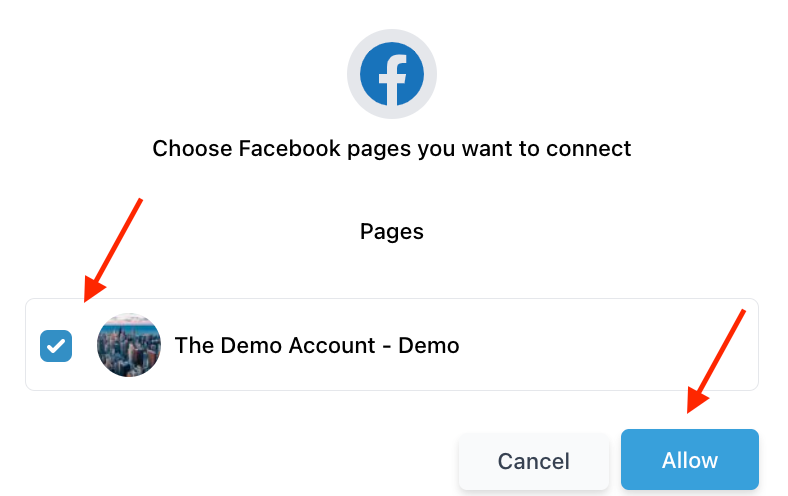Toggle the blue checkmark box for demo page
This screenshot has width=788, height=496.
[56, 346]
